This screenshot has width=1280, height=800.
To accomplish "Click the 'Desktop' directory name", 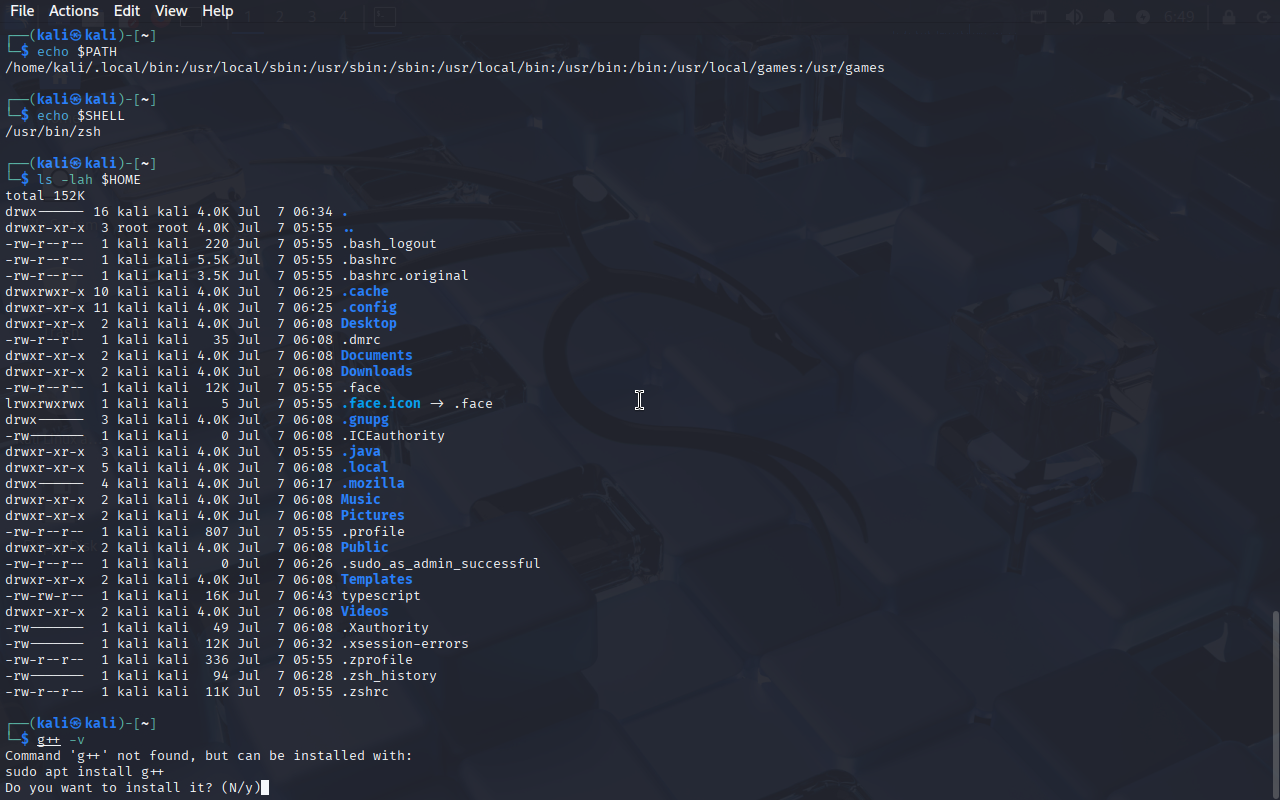I will tap(369, 324).
